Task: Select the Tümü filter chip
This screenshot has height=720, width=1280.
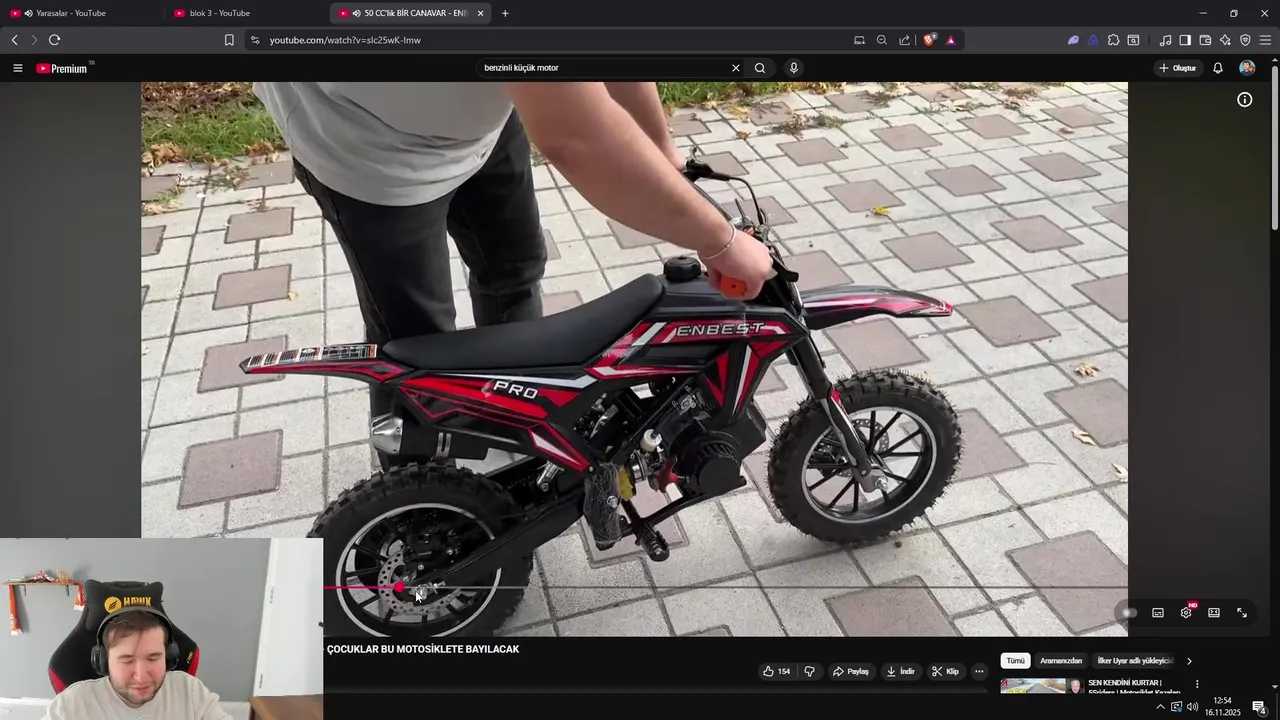Action: (x=1015, y=661)
